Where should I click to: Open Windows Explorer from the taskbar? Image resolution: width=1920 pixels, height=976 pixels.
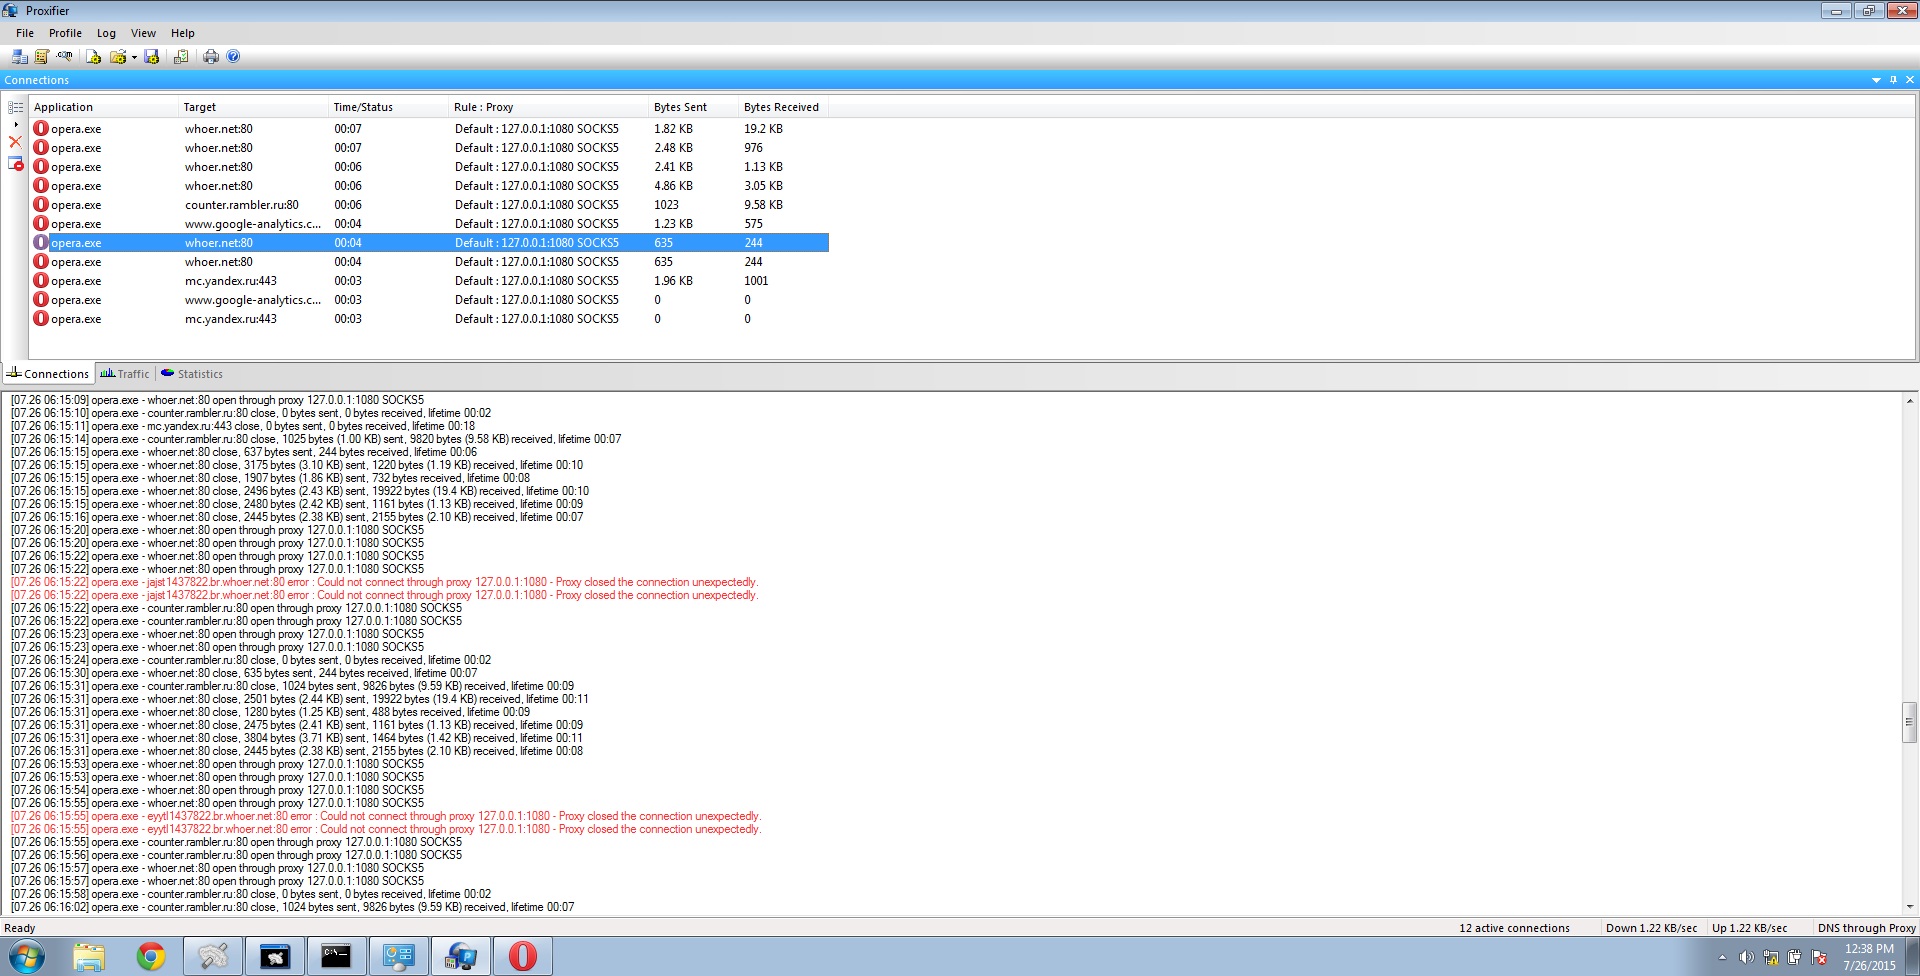click(89, 957)
